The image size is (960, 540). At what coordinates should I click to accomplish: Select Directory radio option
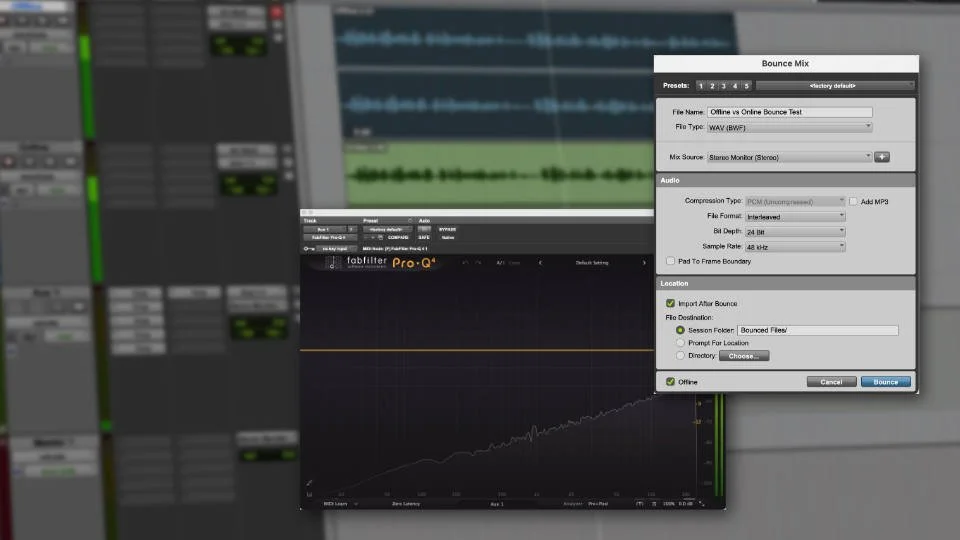tap(680, 356)
